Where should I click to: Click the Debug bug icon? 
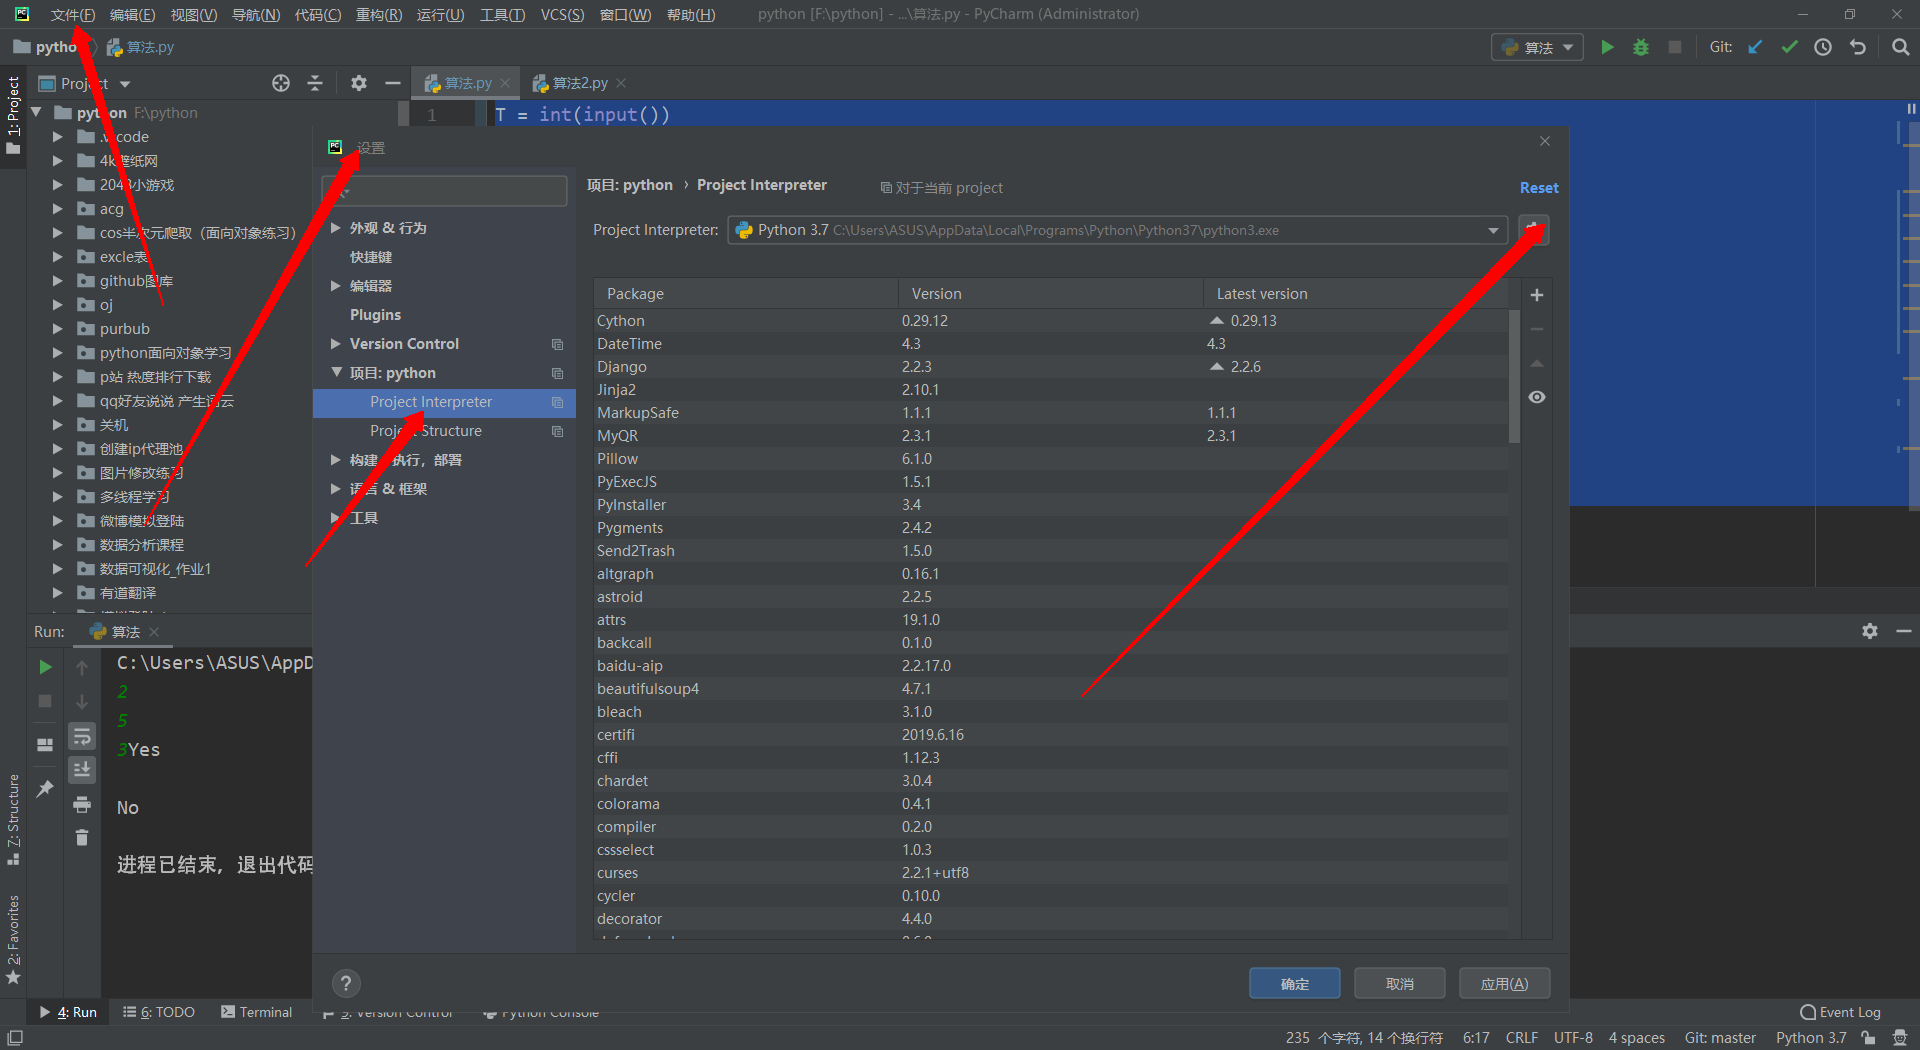click(1641, 47)
